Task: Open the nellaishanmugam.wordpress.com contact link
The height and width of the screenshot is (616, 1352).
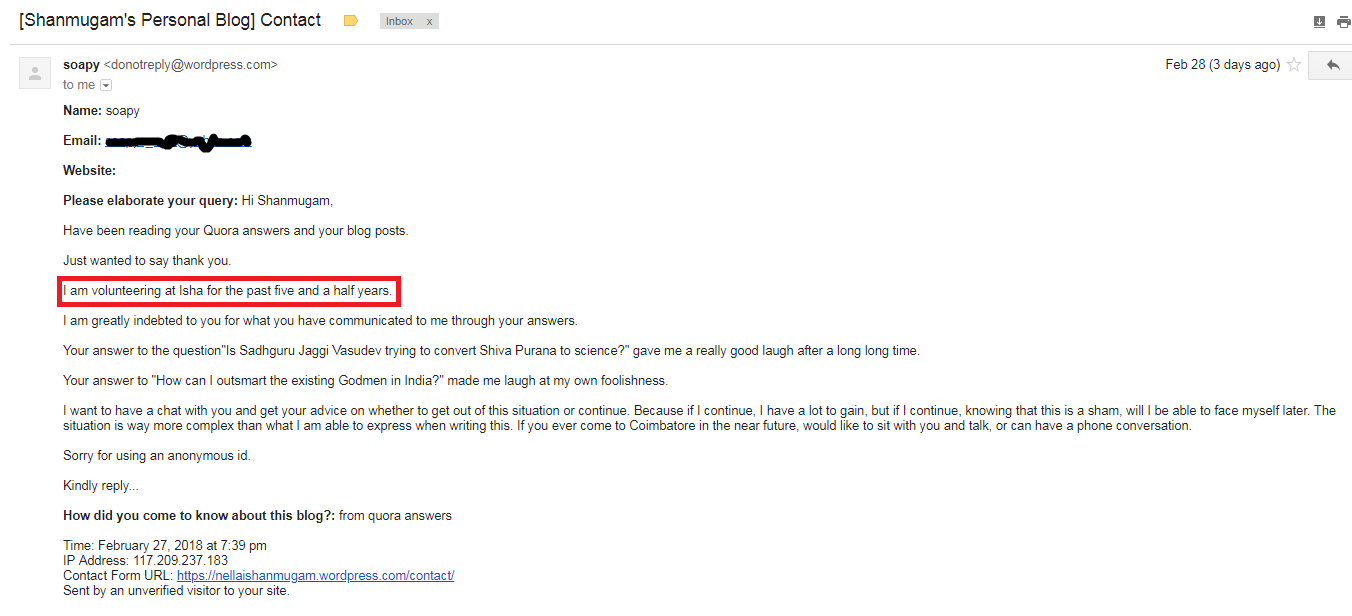Action: click(316, 576)
